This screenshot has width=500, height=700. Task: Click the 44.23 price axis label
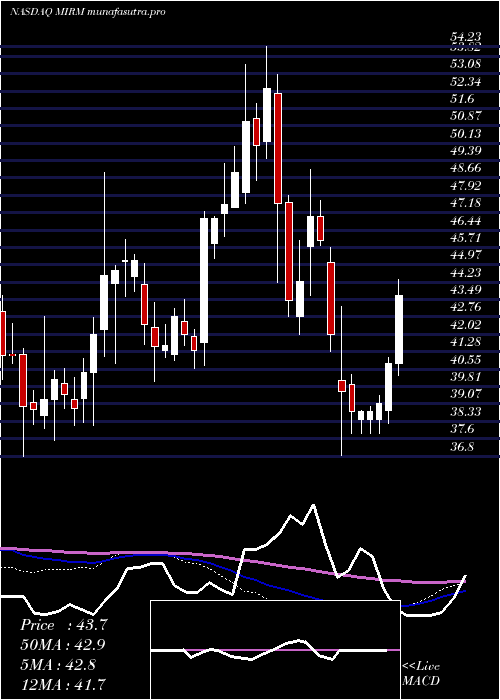pyautogui.click(x=465, y=272)
